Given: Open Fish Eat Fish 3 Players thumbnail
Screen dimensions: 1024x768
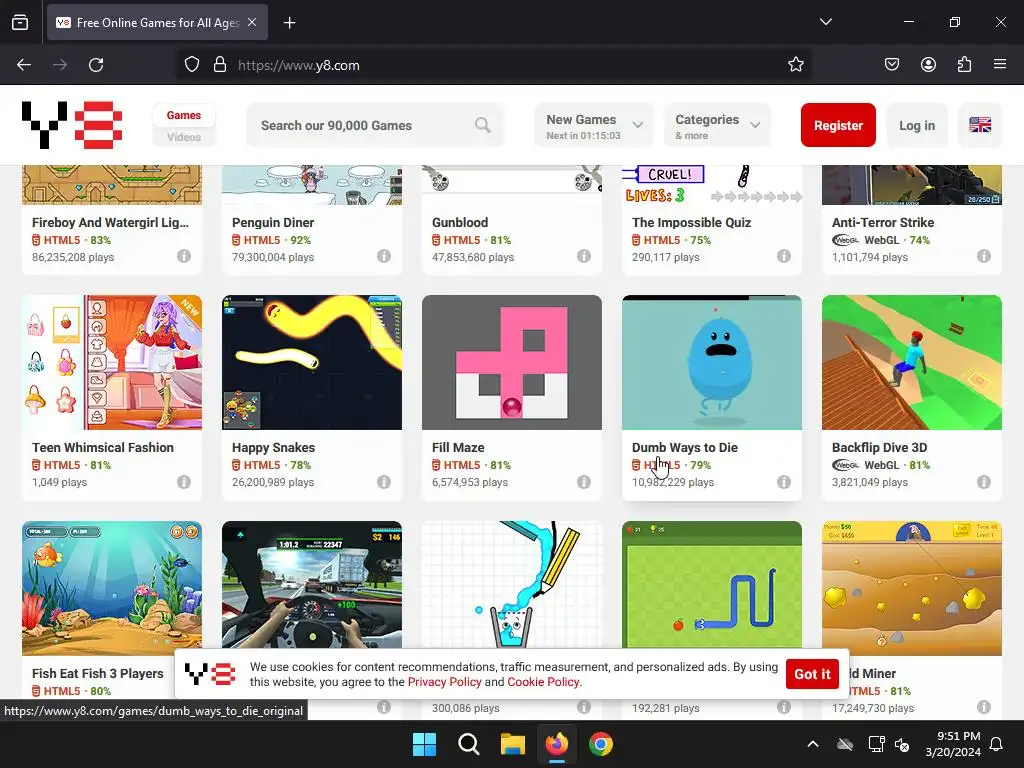Looking at the screenshot, I should point(112,588).
